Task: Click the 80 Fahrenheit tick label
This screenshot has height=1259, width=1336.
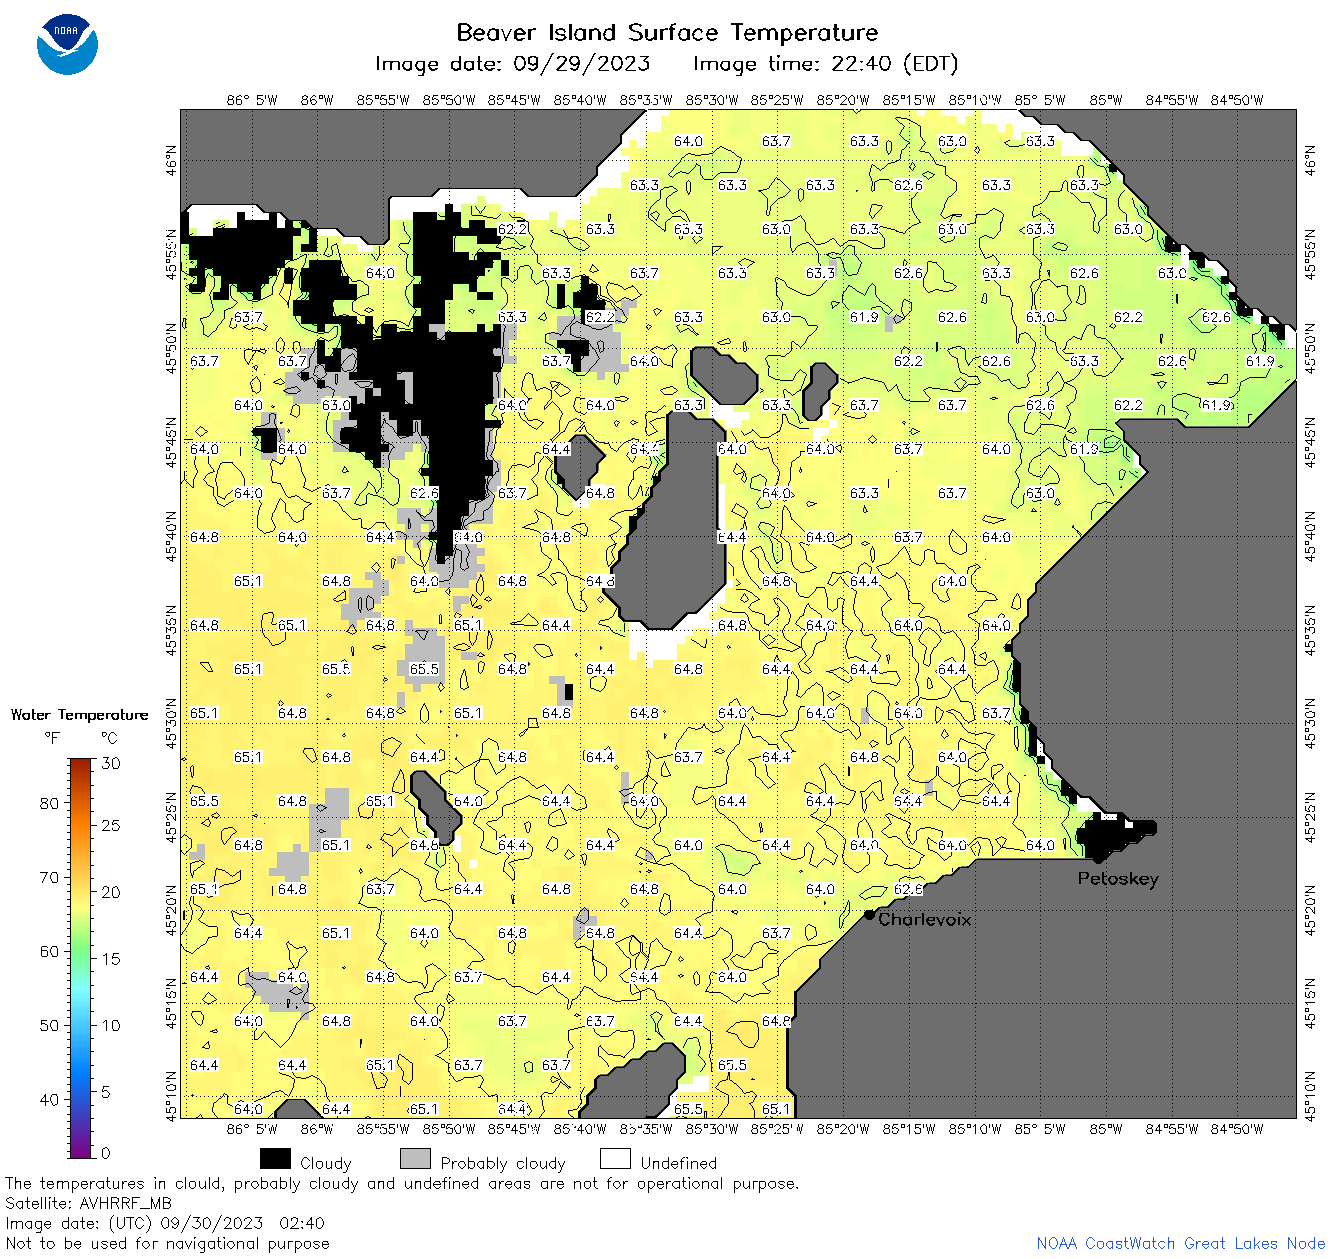Action: point(49,803)
